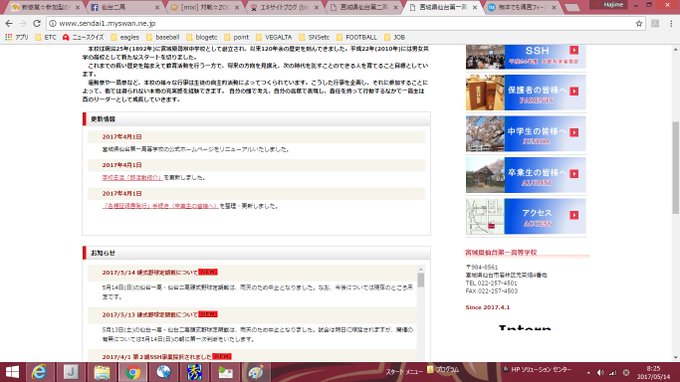Image resolution: width=680 pixels, height=382 pixels.
Task: Open File Explorer folder in taskbar
Action: pyautogui.click(x=102, y=372)
